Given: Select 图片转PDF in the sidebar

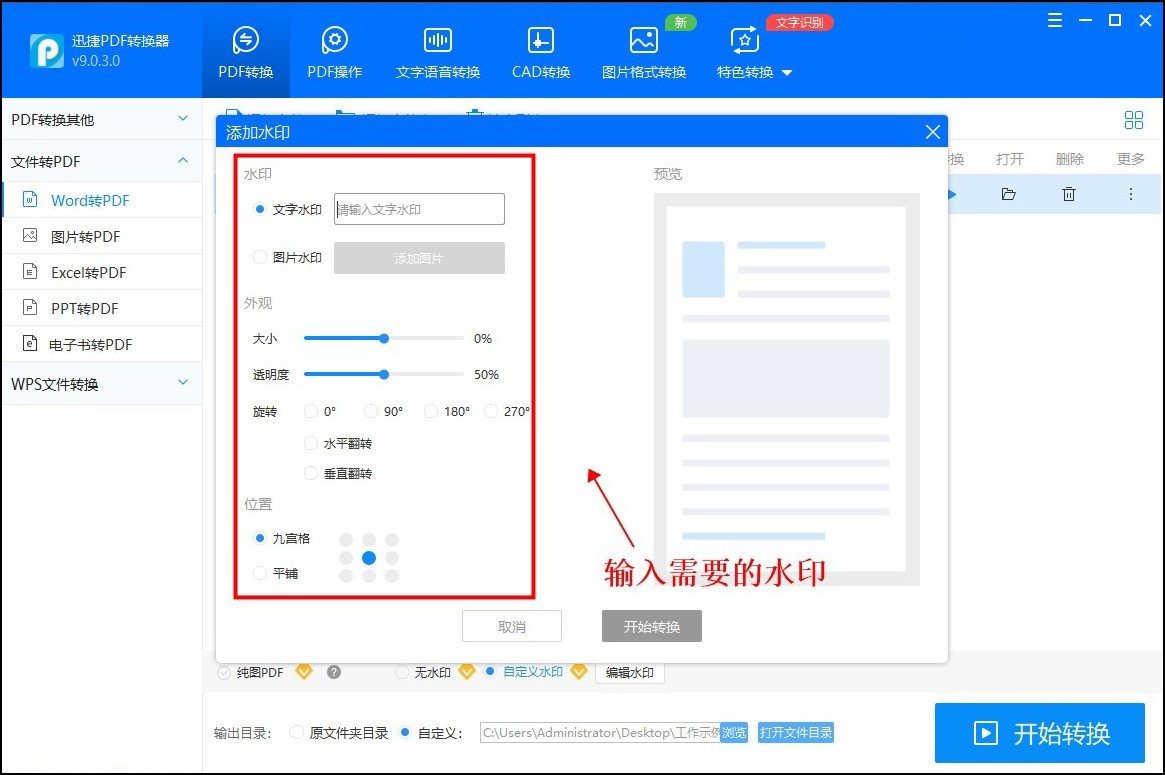Looking at the screenshot, I should (x=86, y=235).
